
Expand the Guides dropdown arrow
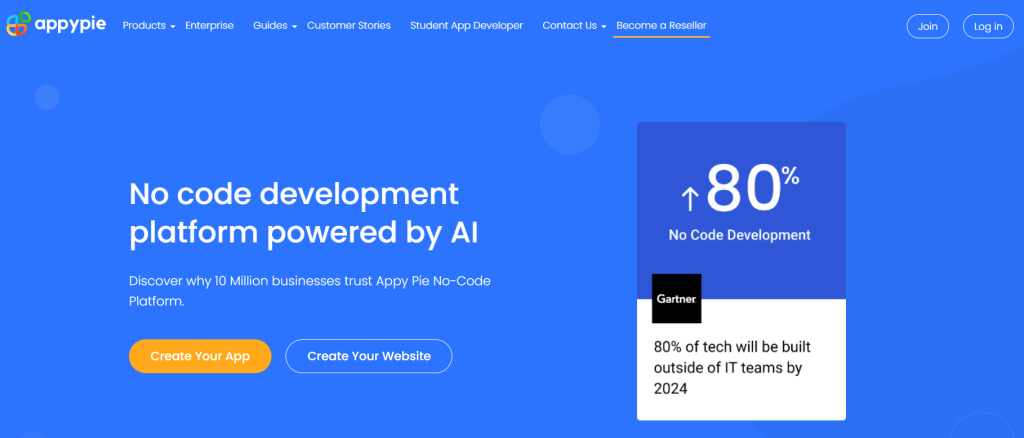click(295, 27)
